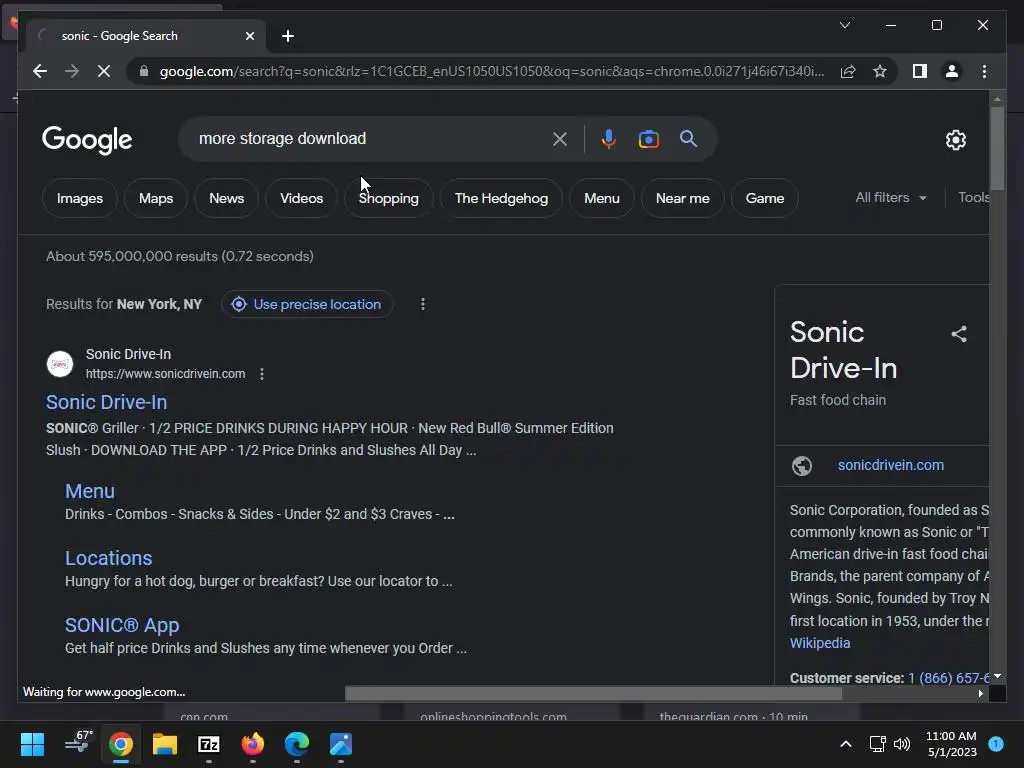
Task: Share the Sonic Drive-In knowledge panel
Action: pyautogui.click(x=959, y=334)
